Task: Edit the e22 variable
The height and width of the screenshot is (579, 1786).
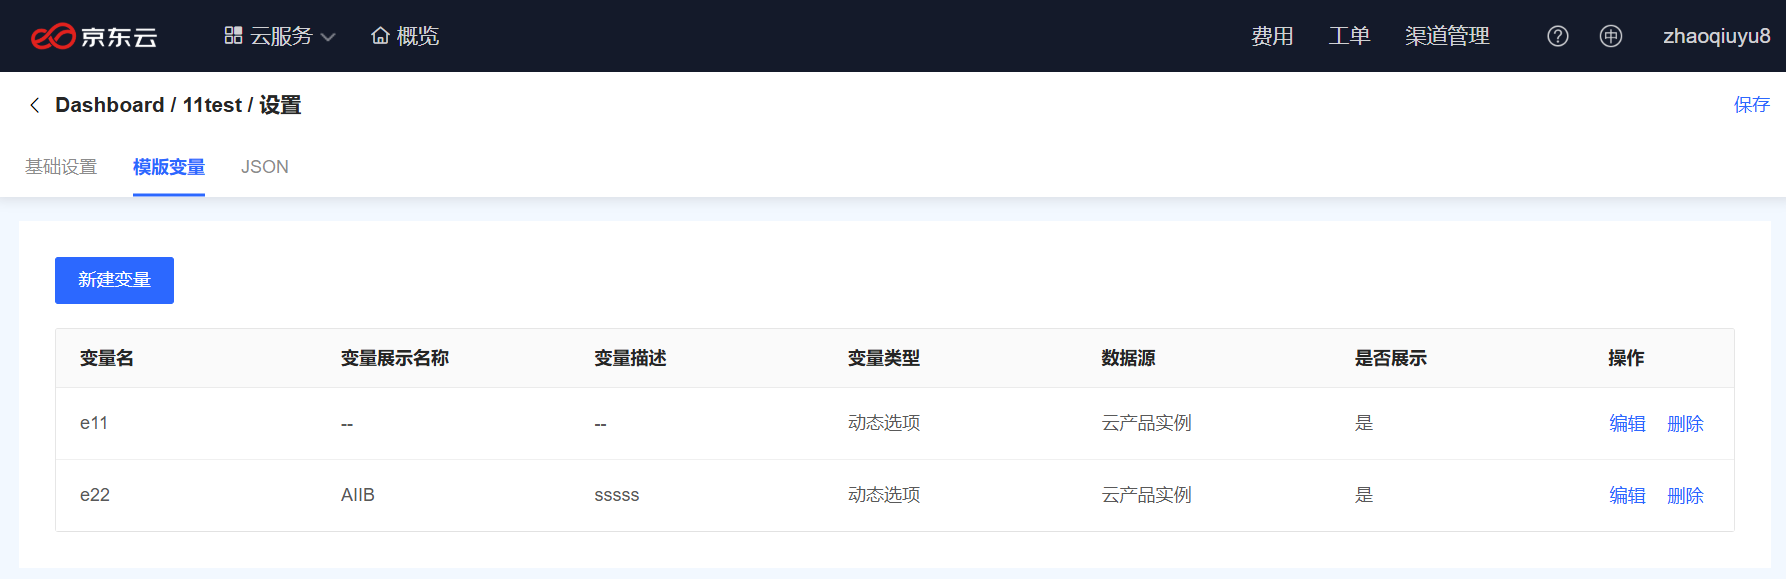Action: [1627, 496]
